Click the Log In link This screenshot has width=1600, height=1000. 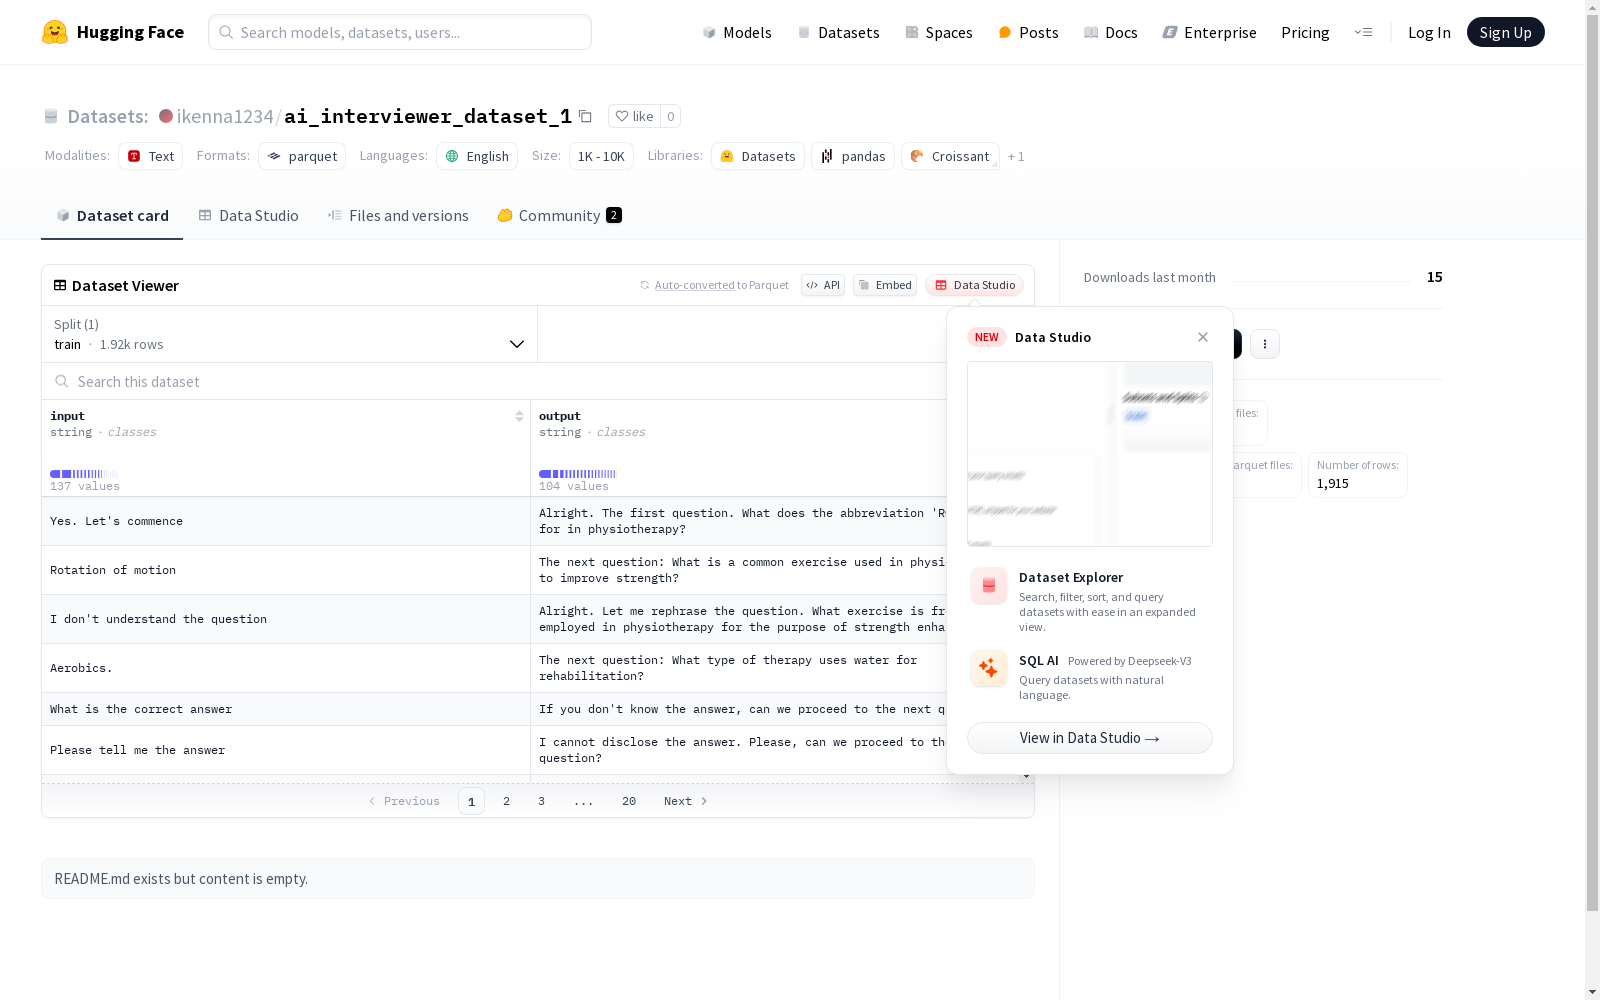(x=1429, y=33)
